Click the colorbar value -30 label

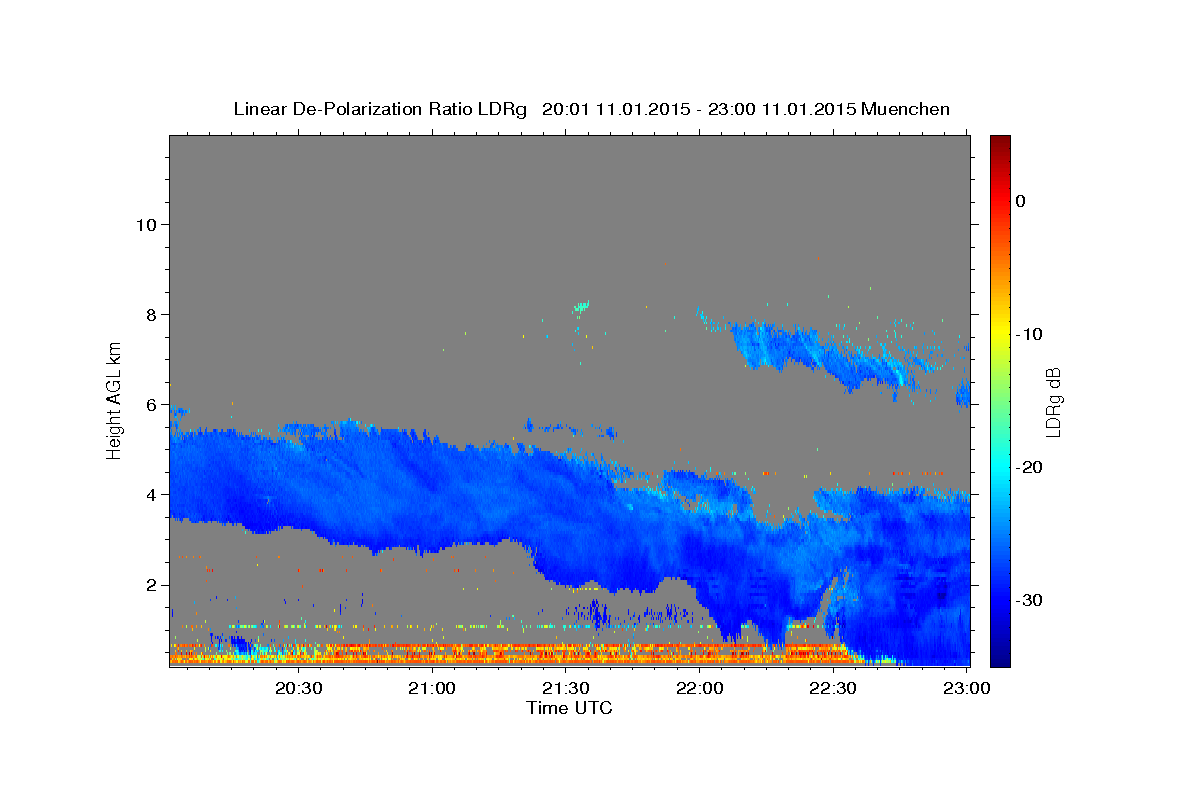tap(1030, 600)
